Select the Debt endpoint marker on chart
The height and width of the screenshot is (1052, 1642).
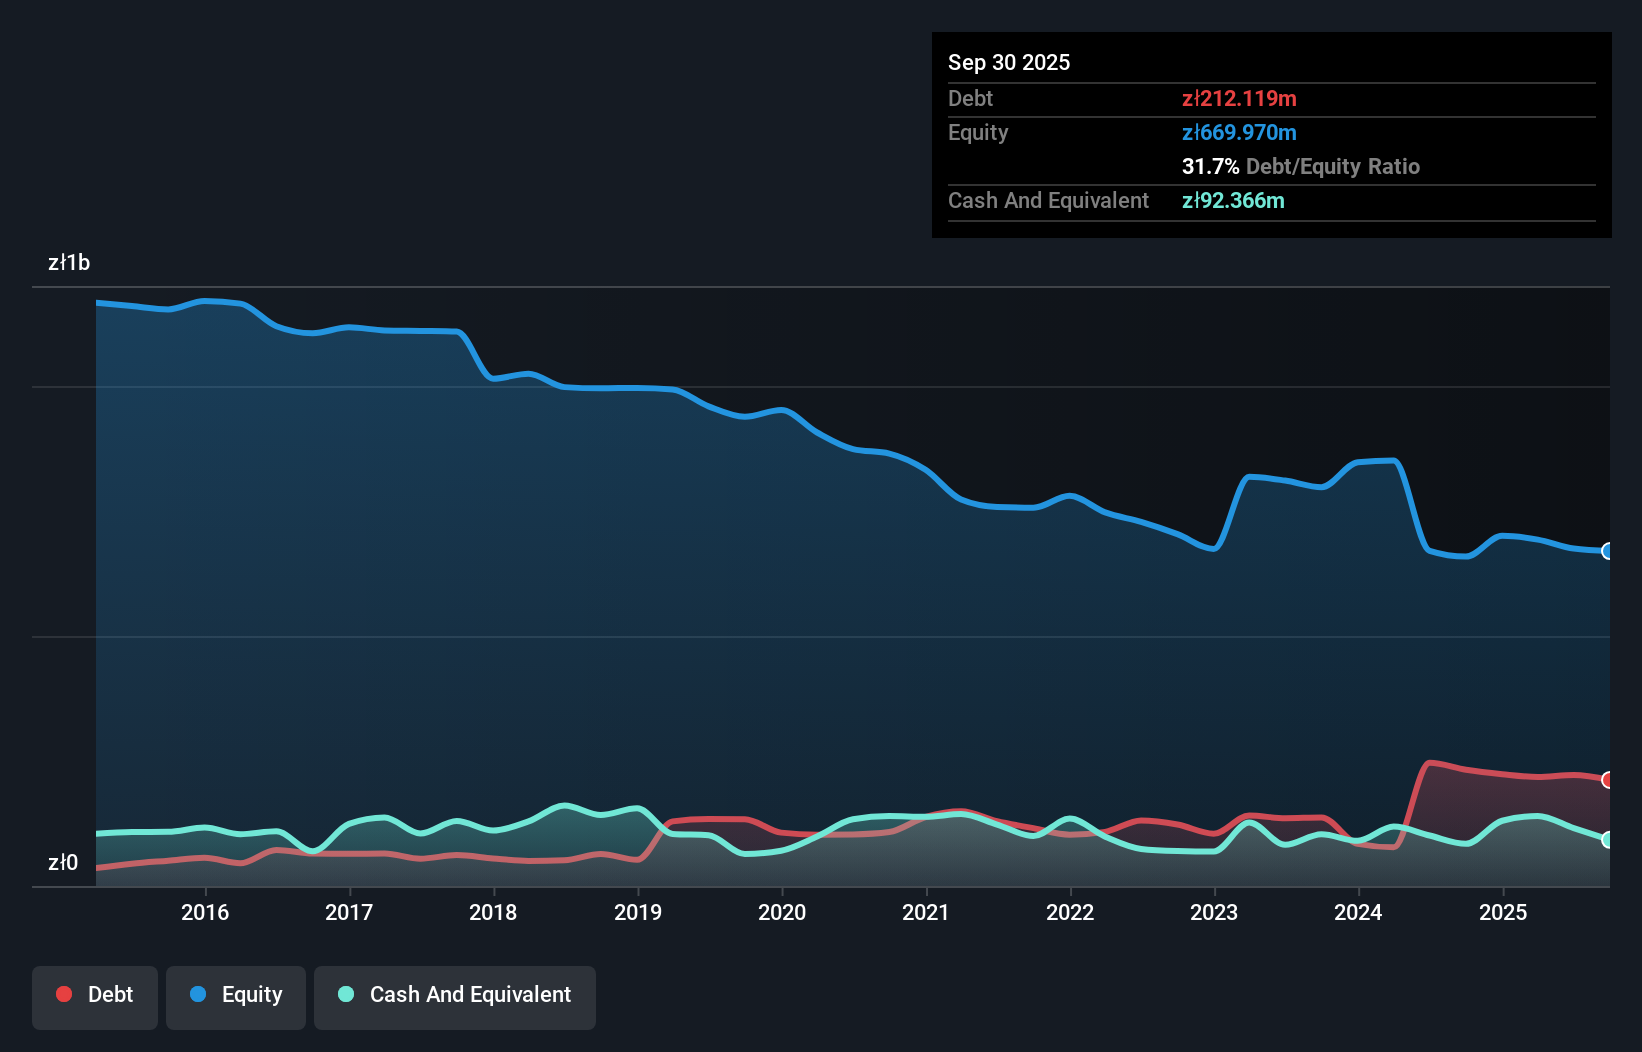(1607, 780)
